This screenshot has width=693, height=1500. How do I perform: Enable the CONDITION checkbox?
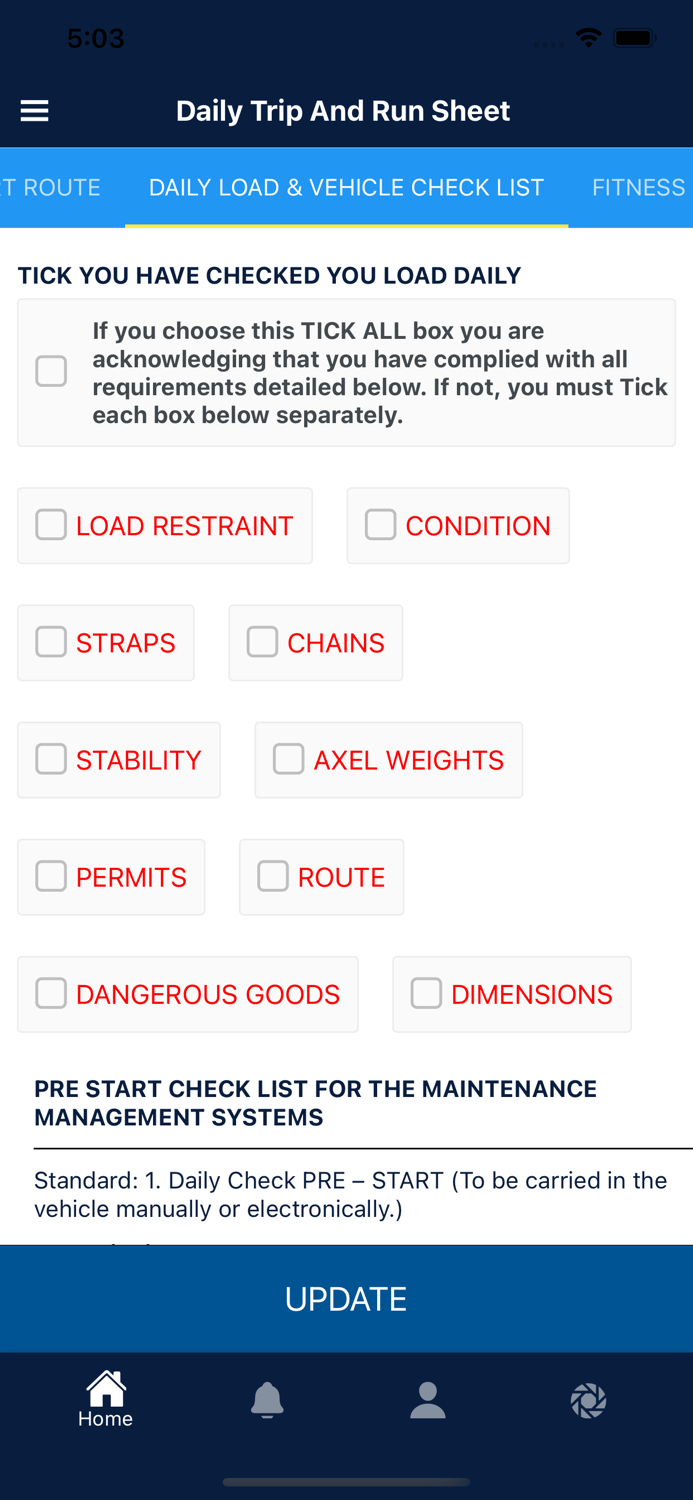pos(380,524)
